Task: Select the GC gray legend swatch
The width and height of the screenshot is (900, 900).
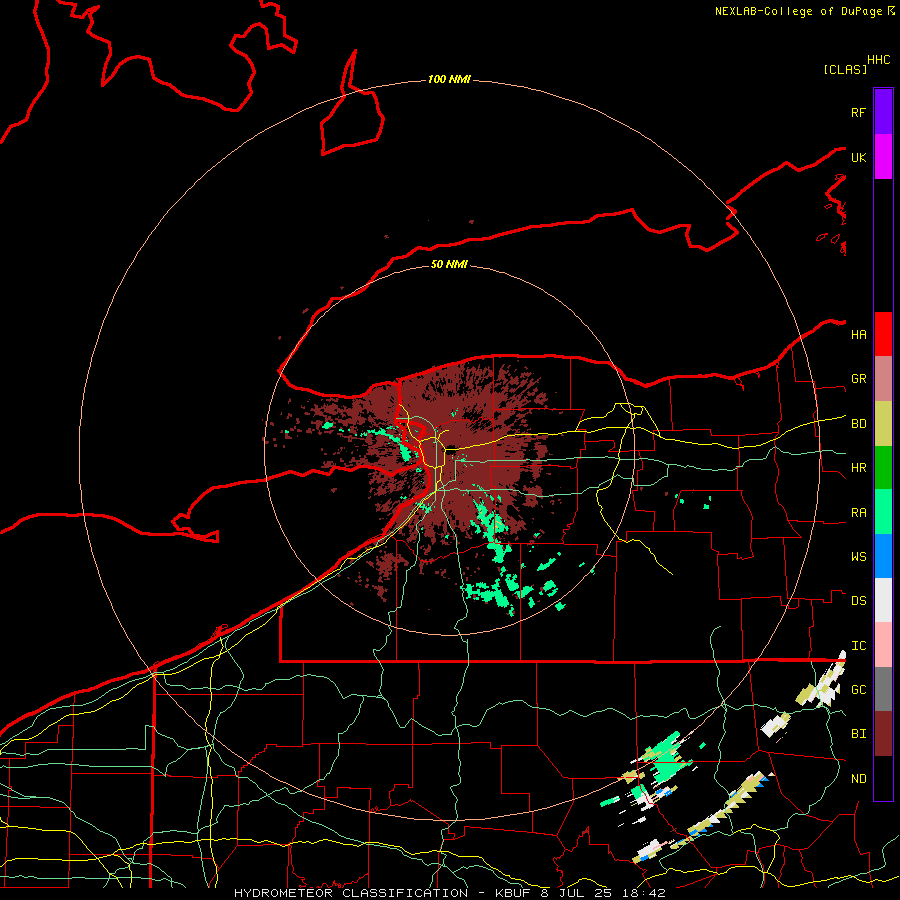Action: [x=883, y=689]
